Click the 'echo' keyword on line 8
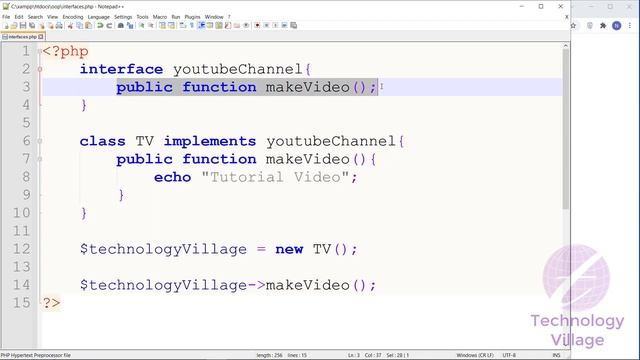The height and width of the screenshot is (360, 640). (x=172, y=177)
